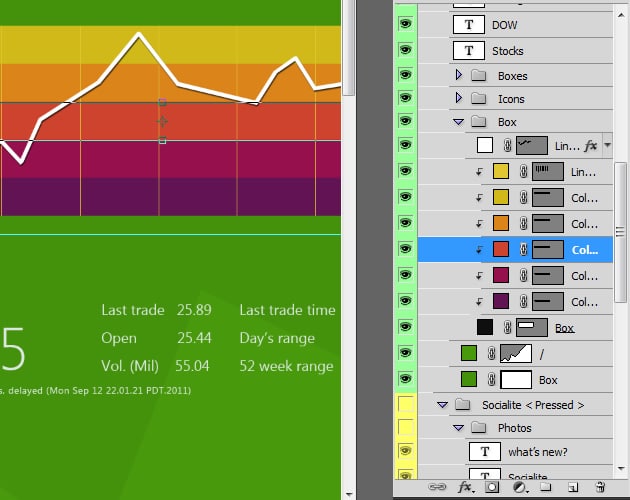Click the orange color thumbnail of Col... layer
The image size is (630, 500).
[501, 223]
